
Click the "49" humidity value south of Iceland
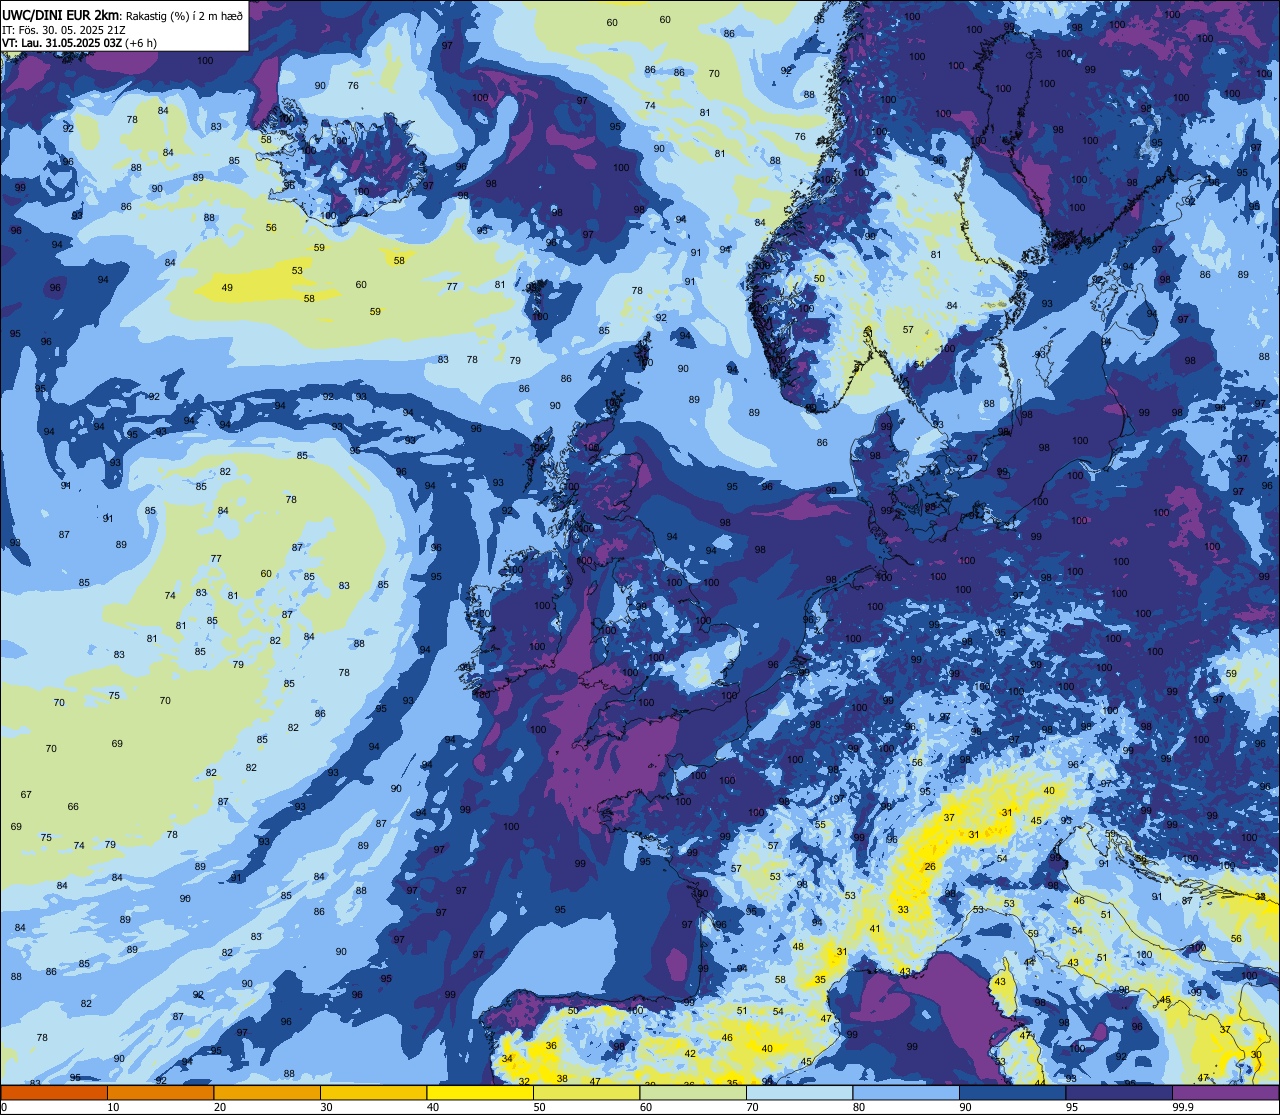coord(227,288)
